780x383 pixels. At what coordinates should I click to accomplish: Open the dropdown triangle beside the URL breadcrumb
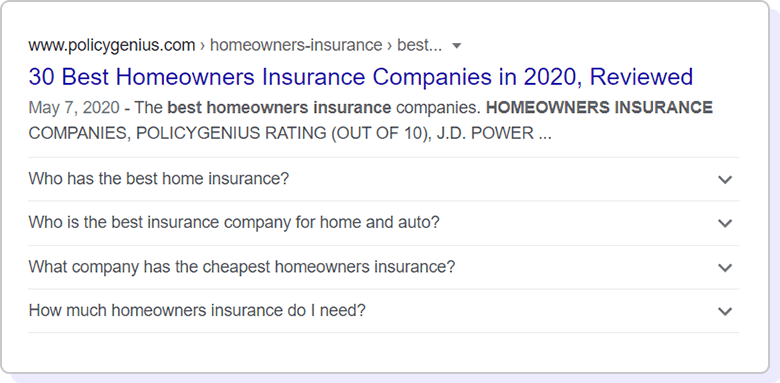[x=457, y=46]
